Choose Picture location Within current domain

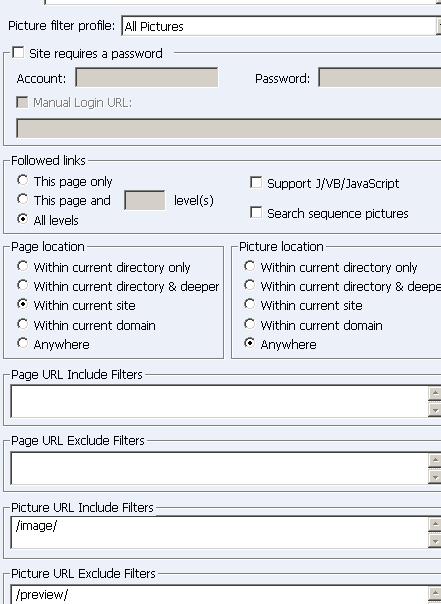(250, 324)
